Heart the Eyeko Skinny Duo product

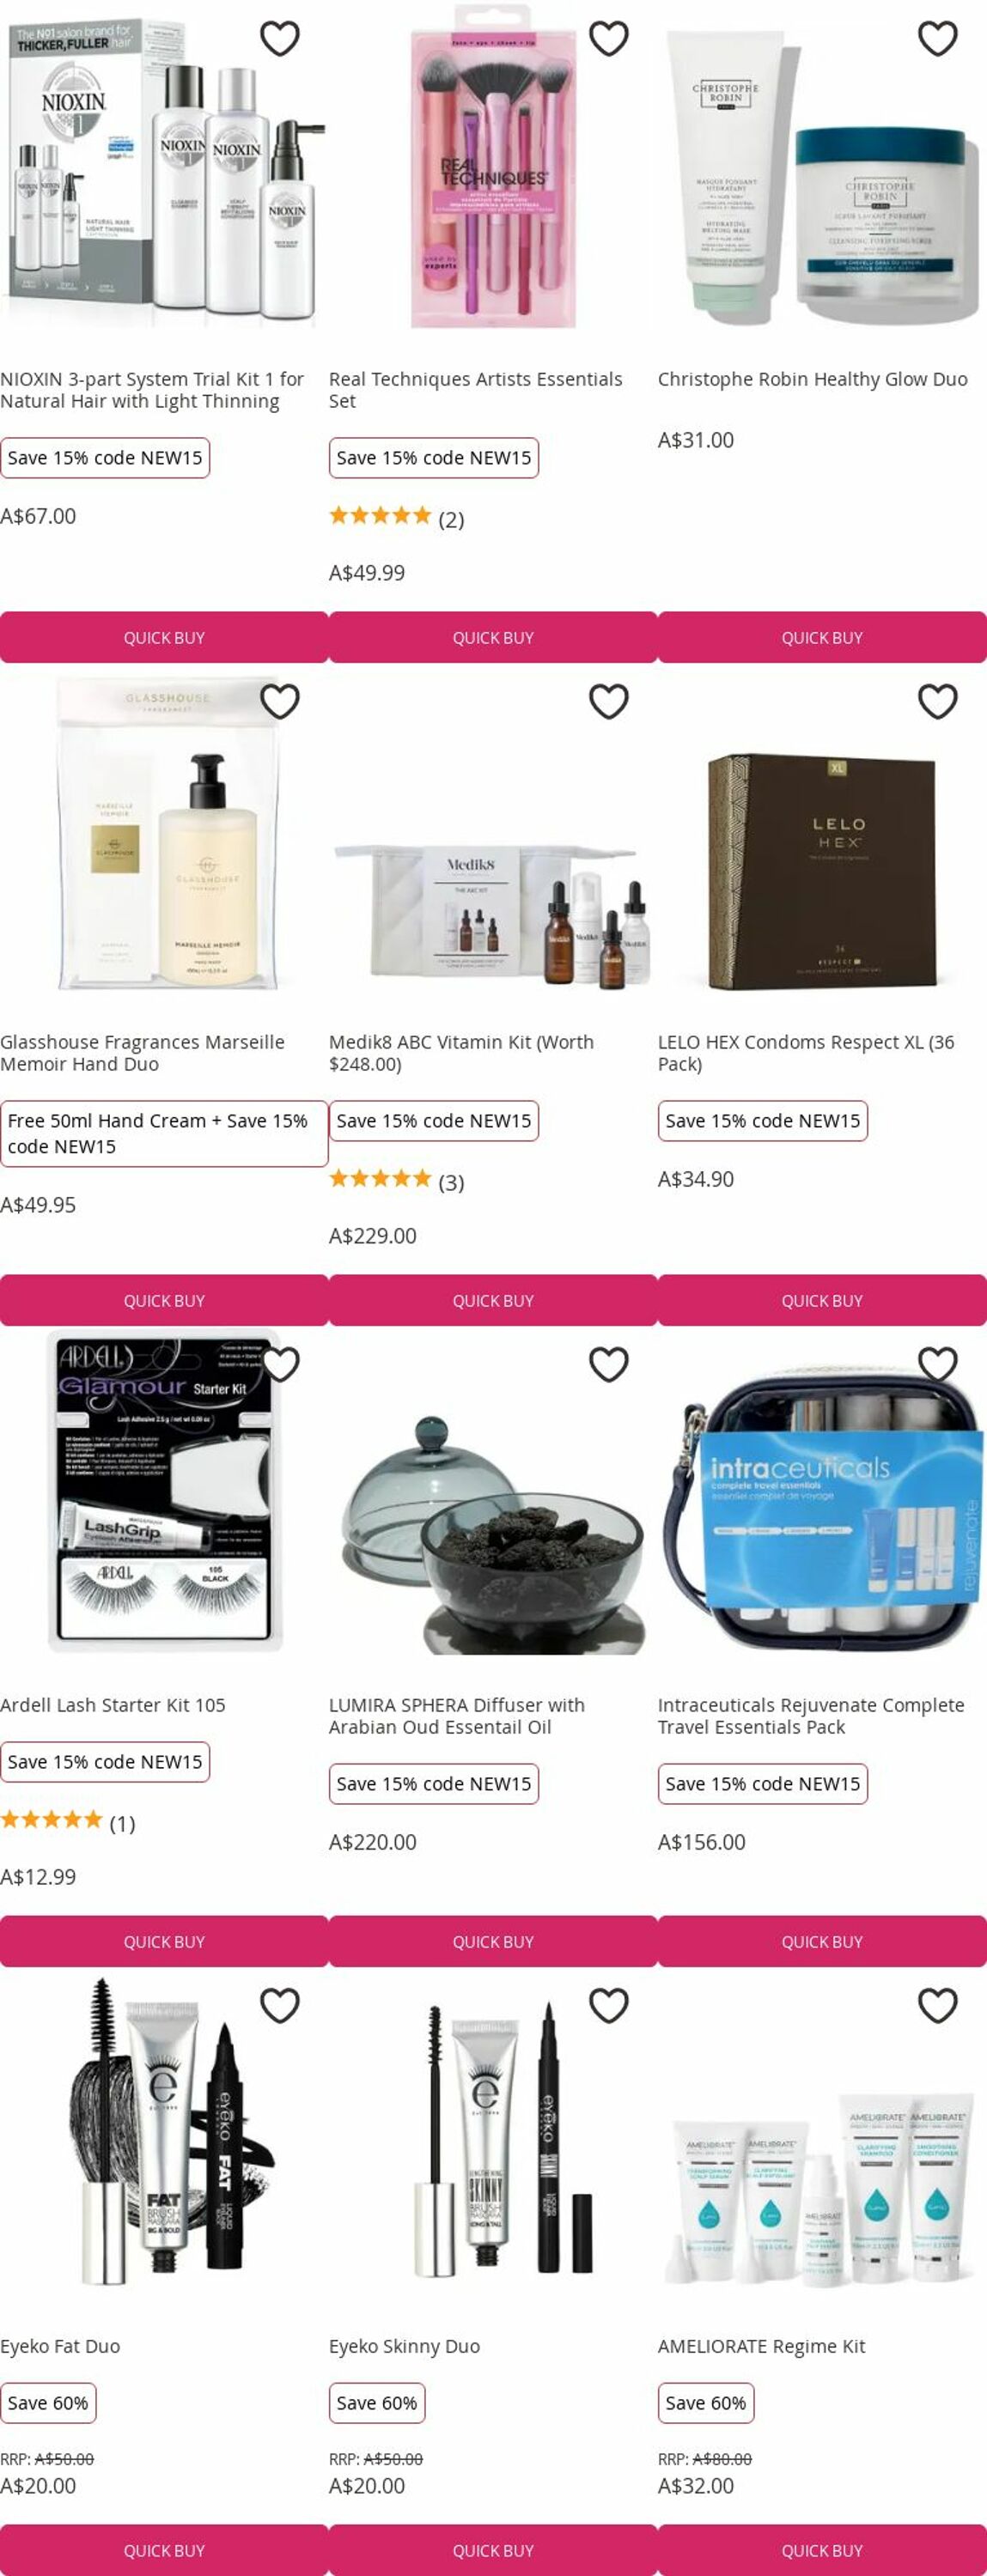point(609,2006)
